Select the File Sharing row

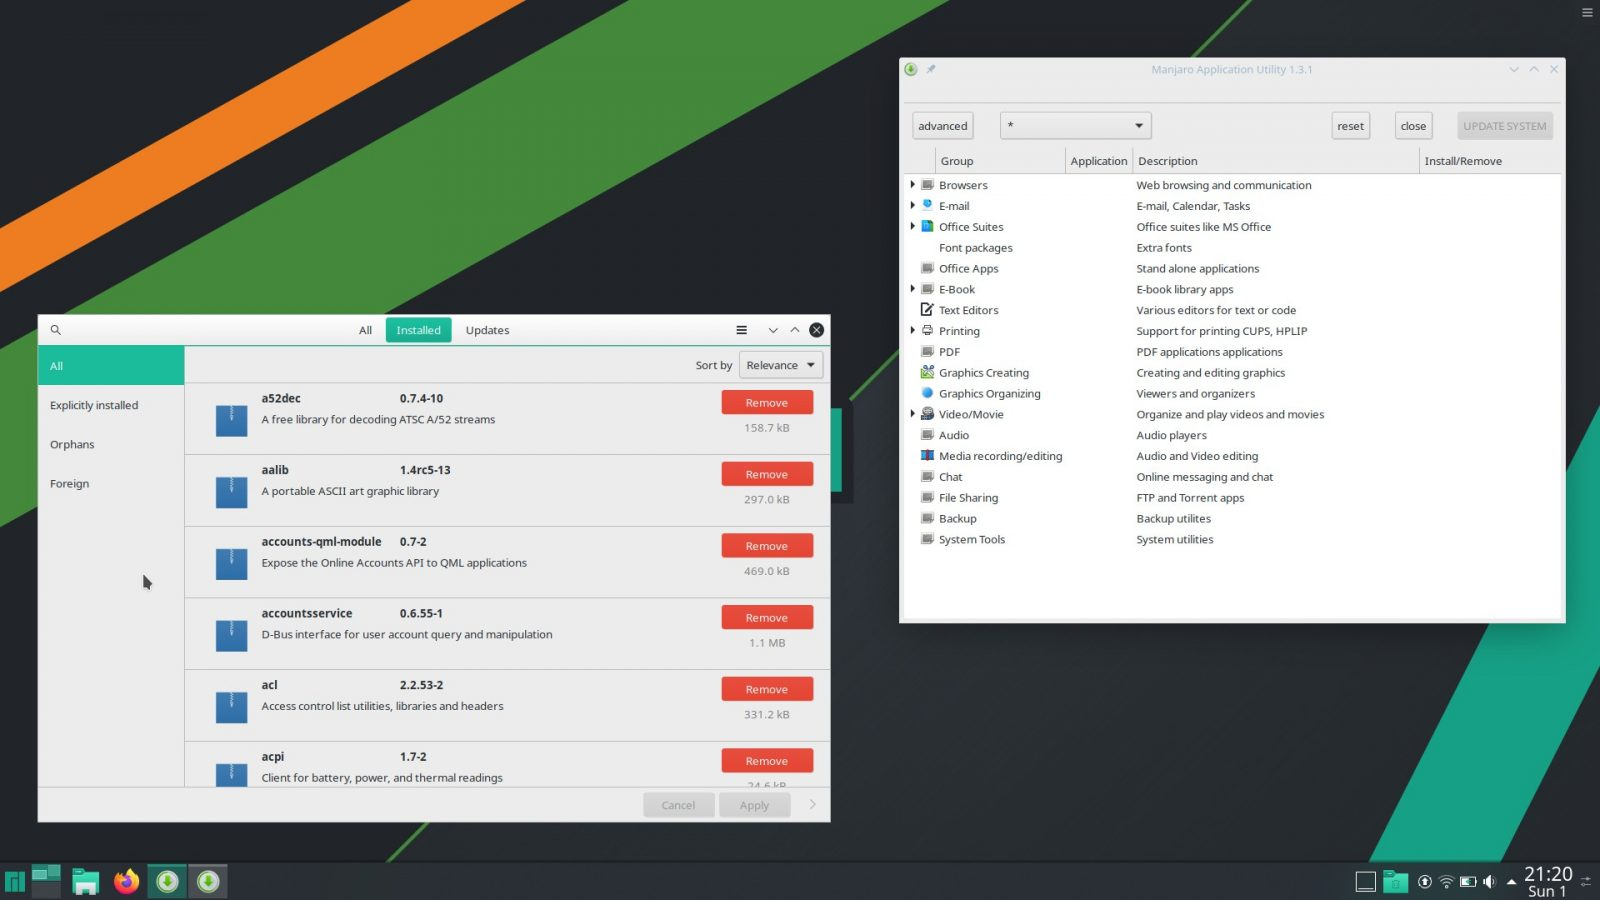pos(1232,498)
